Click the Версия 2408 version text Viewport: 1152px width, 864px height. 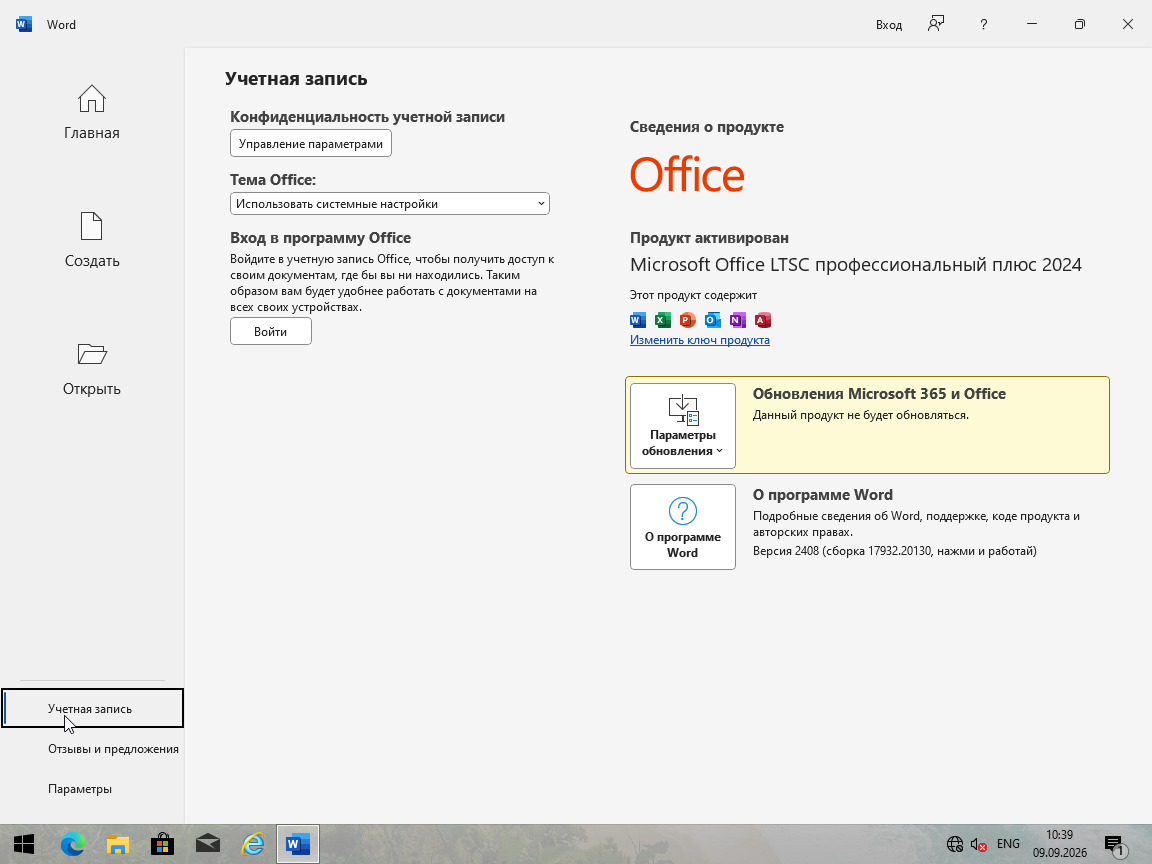[x=894, y=551]
